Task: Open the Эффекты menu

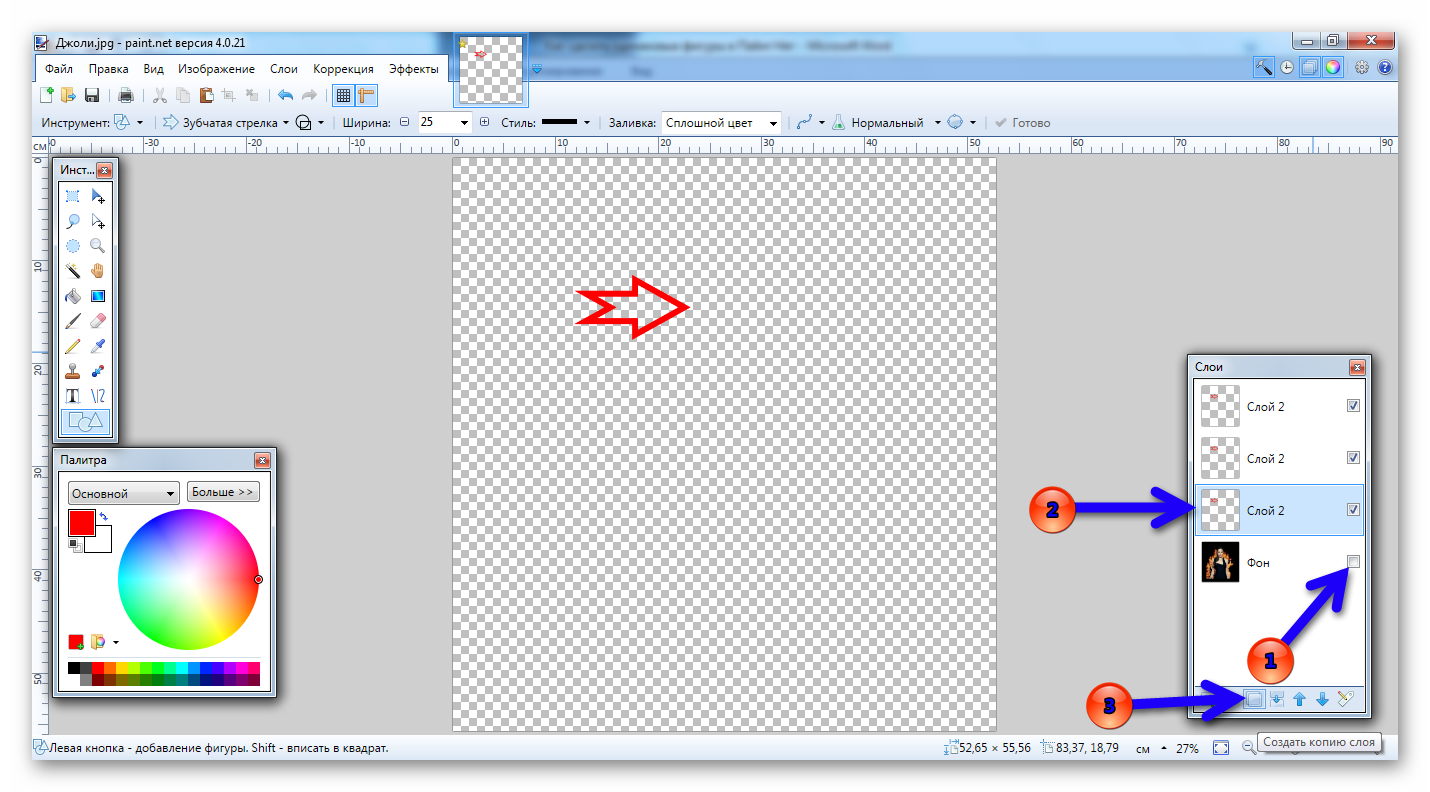Action: click(x=413, y=69)
